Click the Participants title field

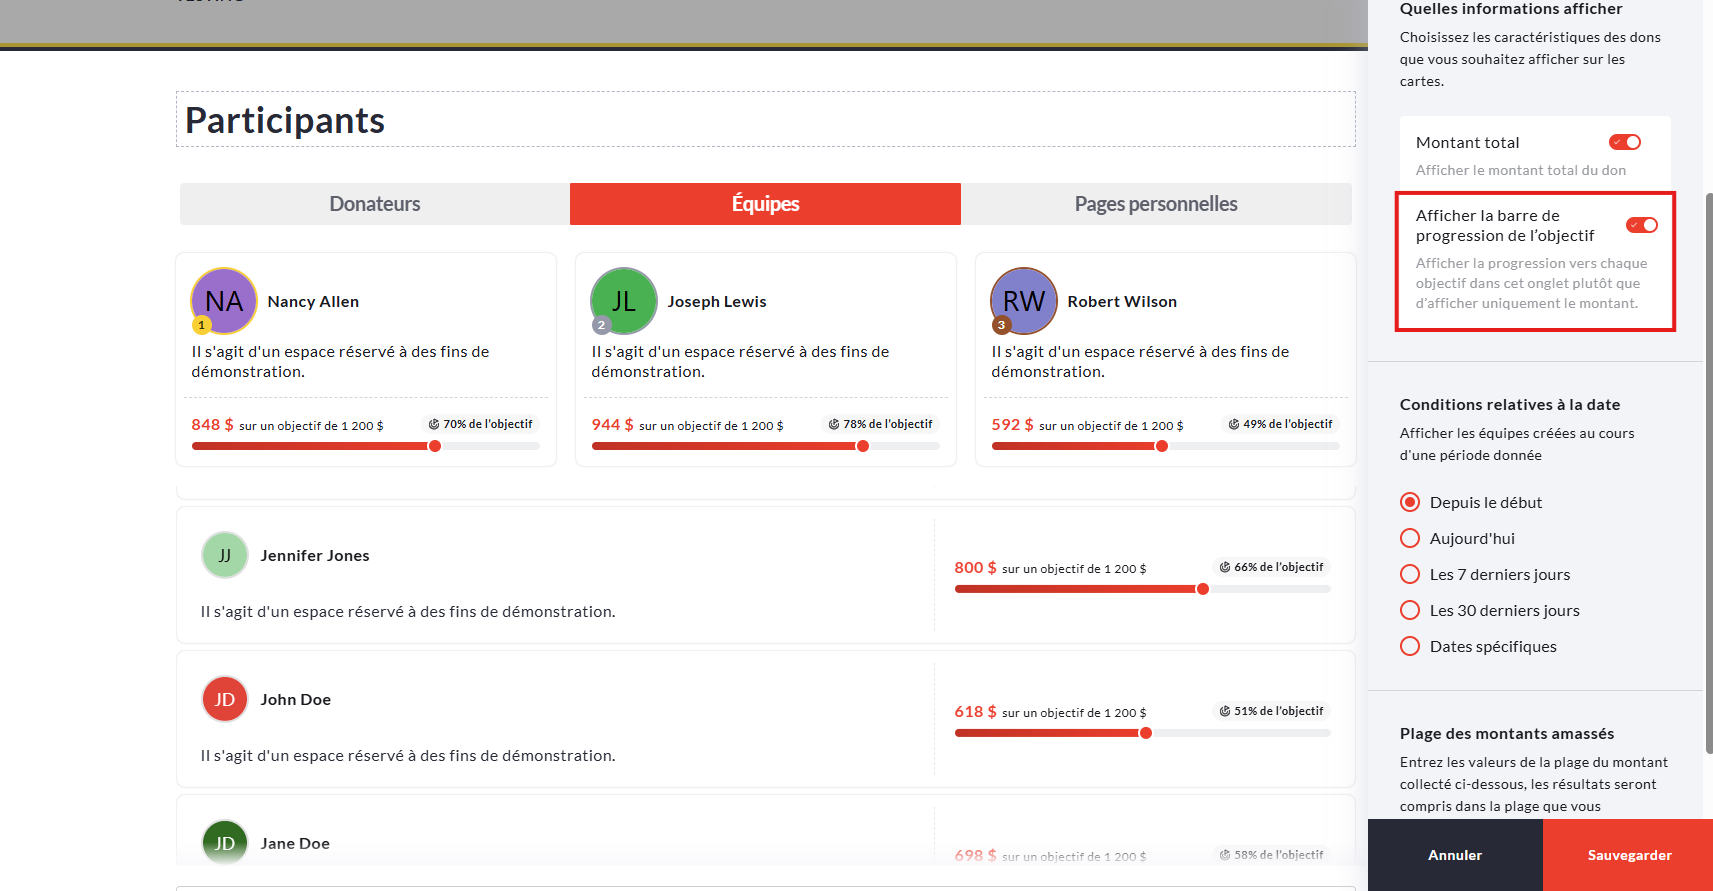765,120
